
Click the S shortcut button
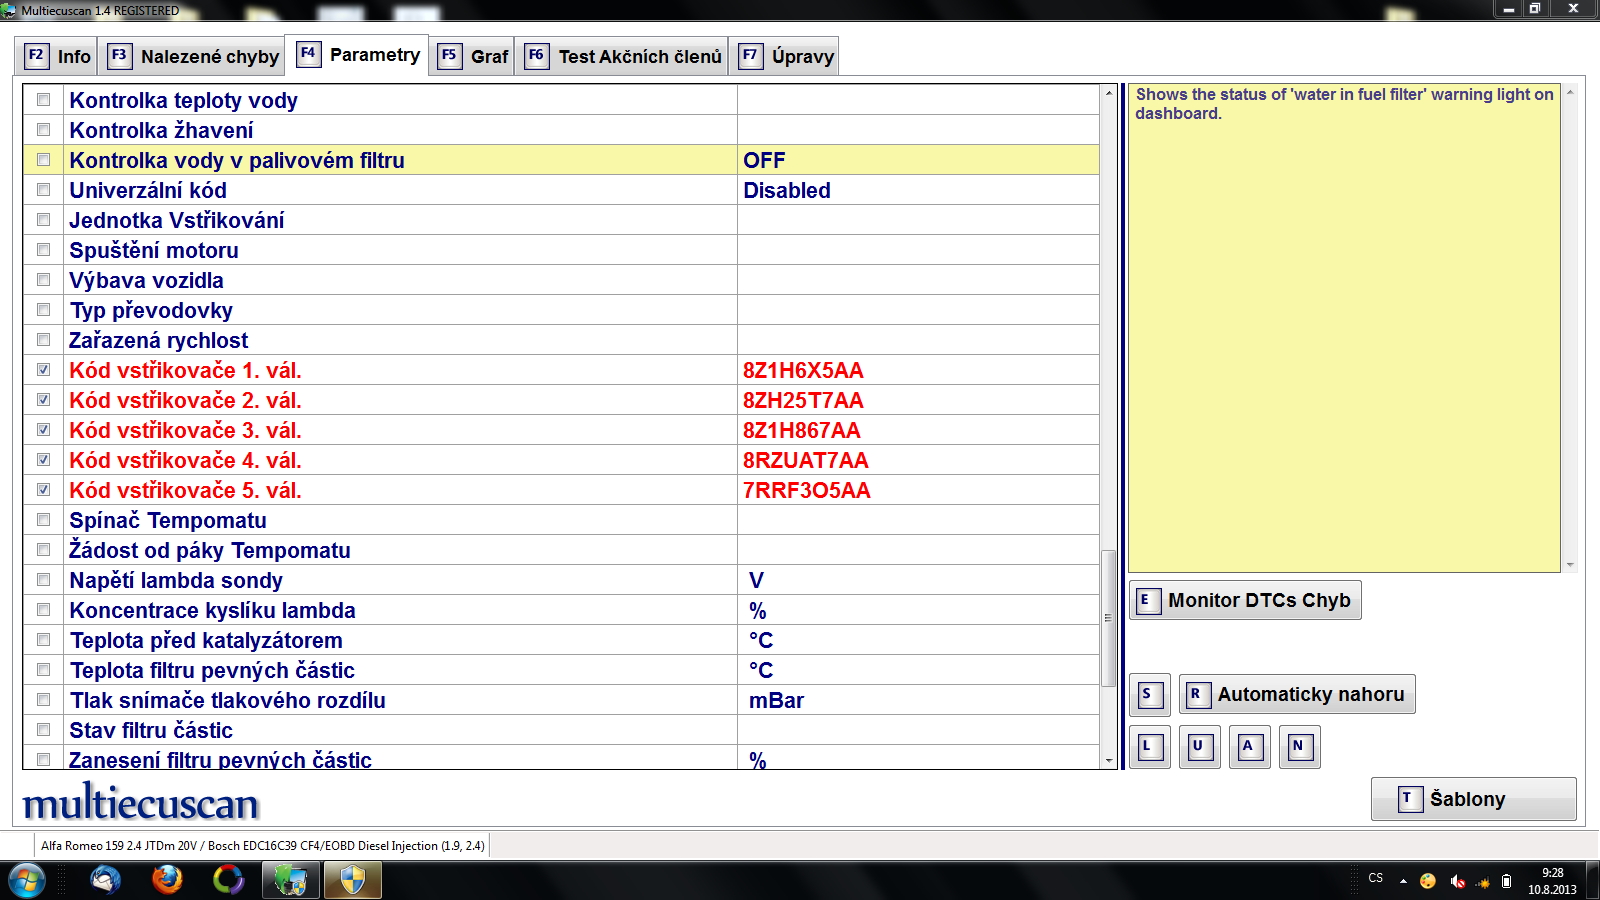pos(1149,695)
